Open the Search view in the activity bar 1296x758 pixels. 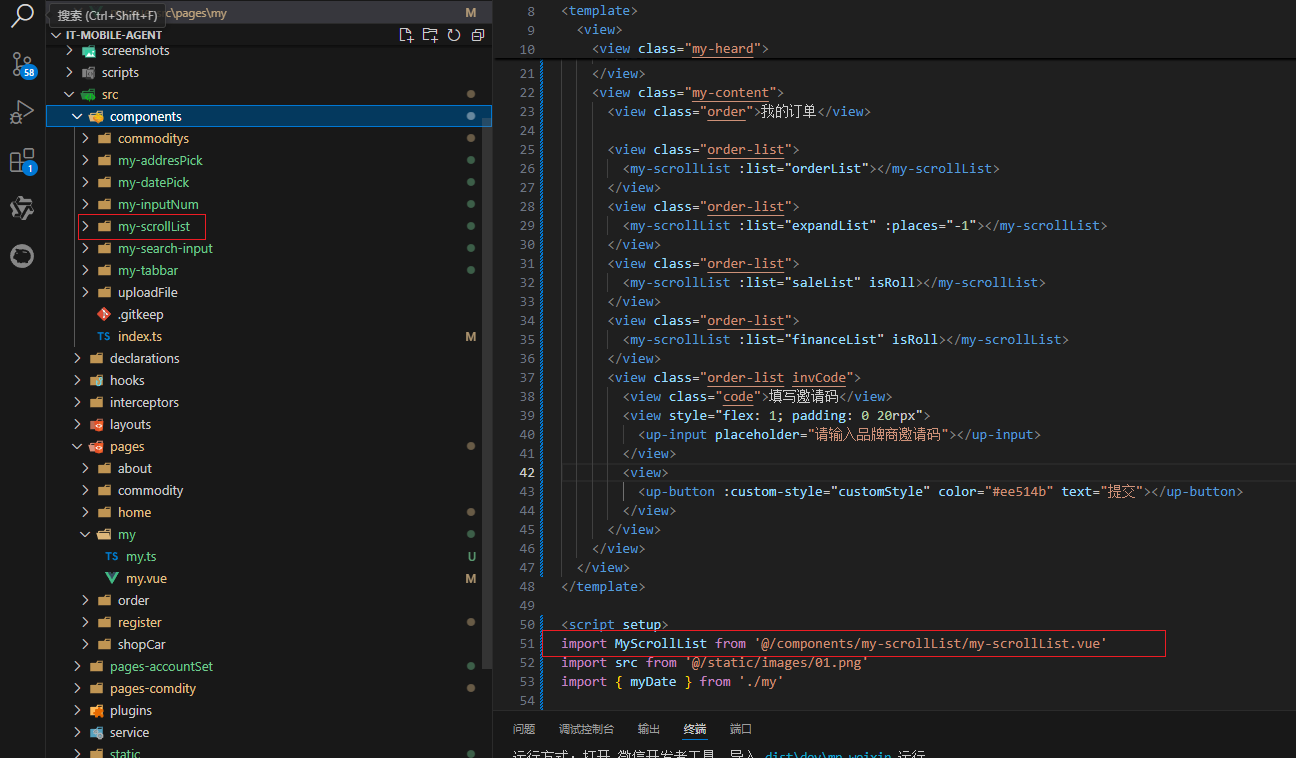pos(22,15)
